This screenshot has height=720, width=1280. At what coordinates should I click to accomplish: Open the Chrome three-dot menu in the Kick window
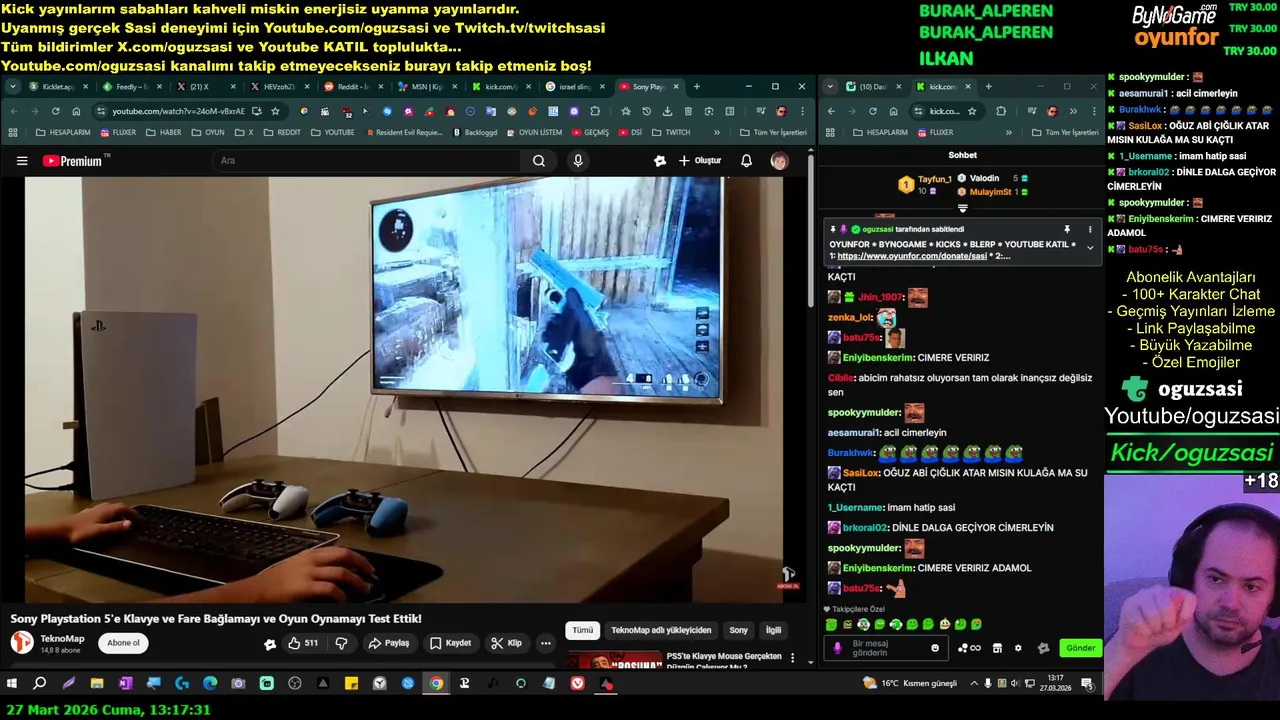[x=1093, y=111]
